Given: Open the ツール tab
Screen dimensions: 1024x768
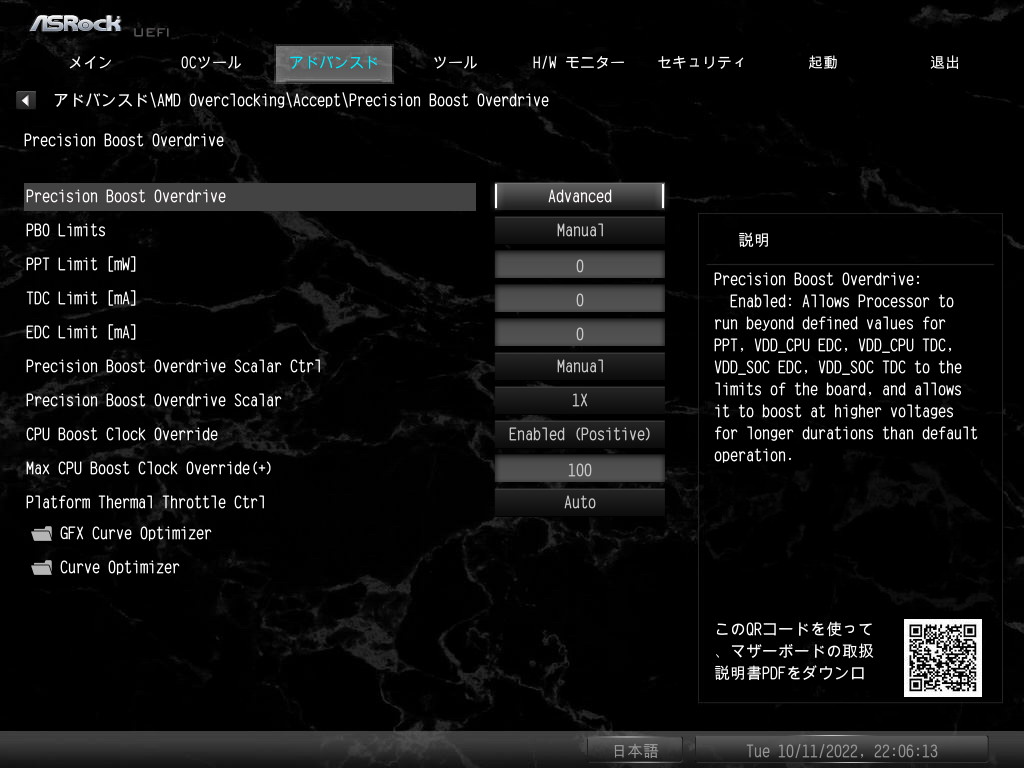Looking at the screenshot, I should coord(455,63).
